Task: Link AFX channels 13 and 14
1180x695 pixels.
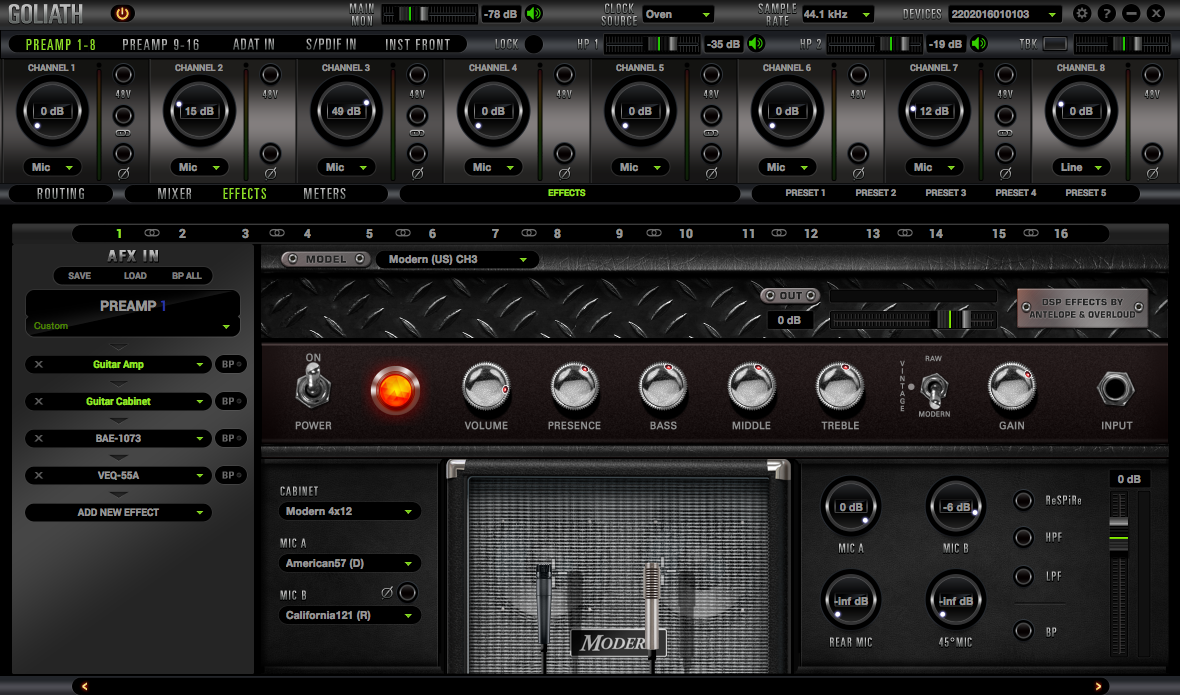Action: point(905,233)
